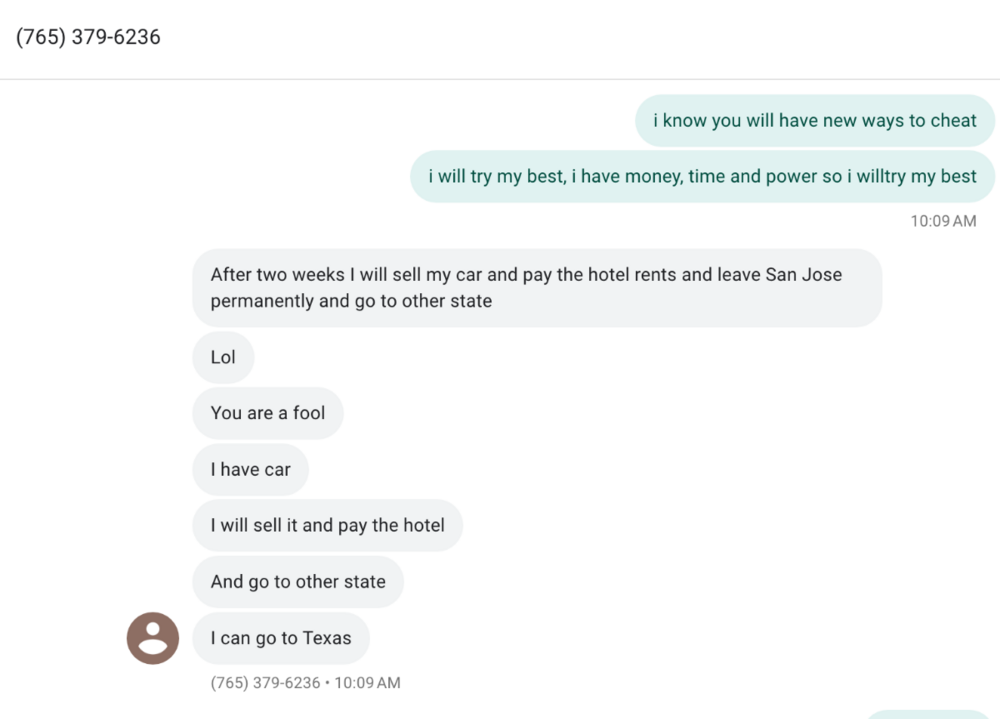Click the 'I will sell it and pay the hotel' bubble

click(x=327, y=525)
